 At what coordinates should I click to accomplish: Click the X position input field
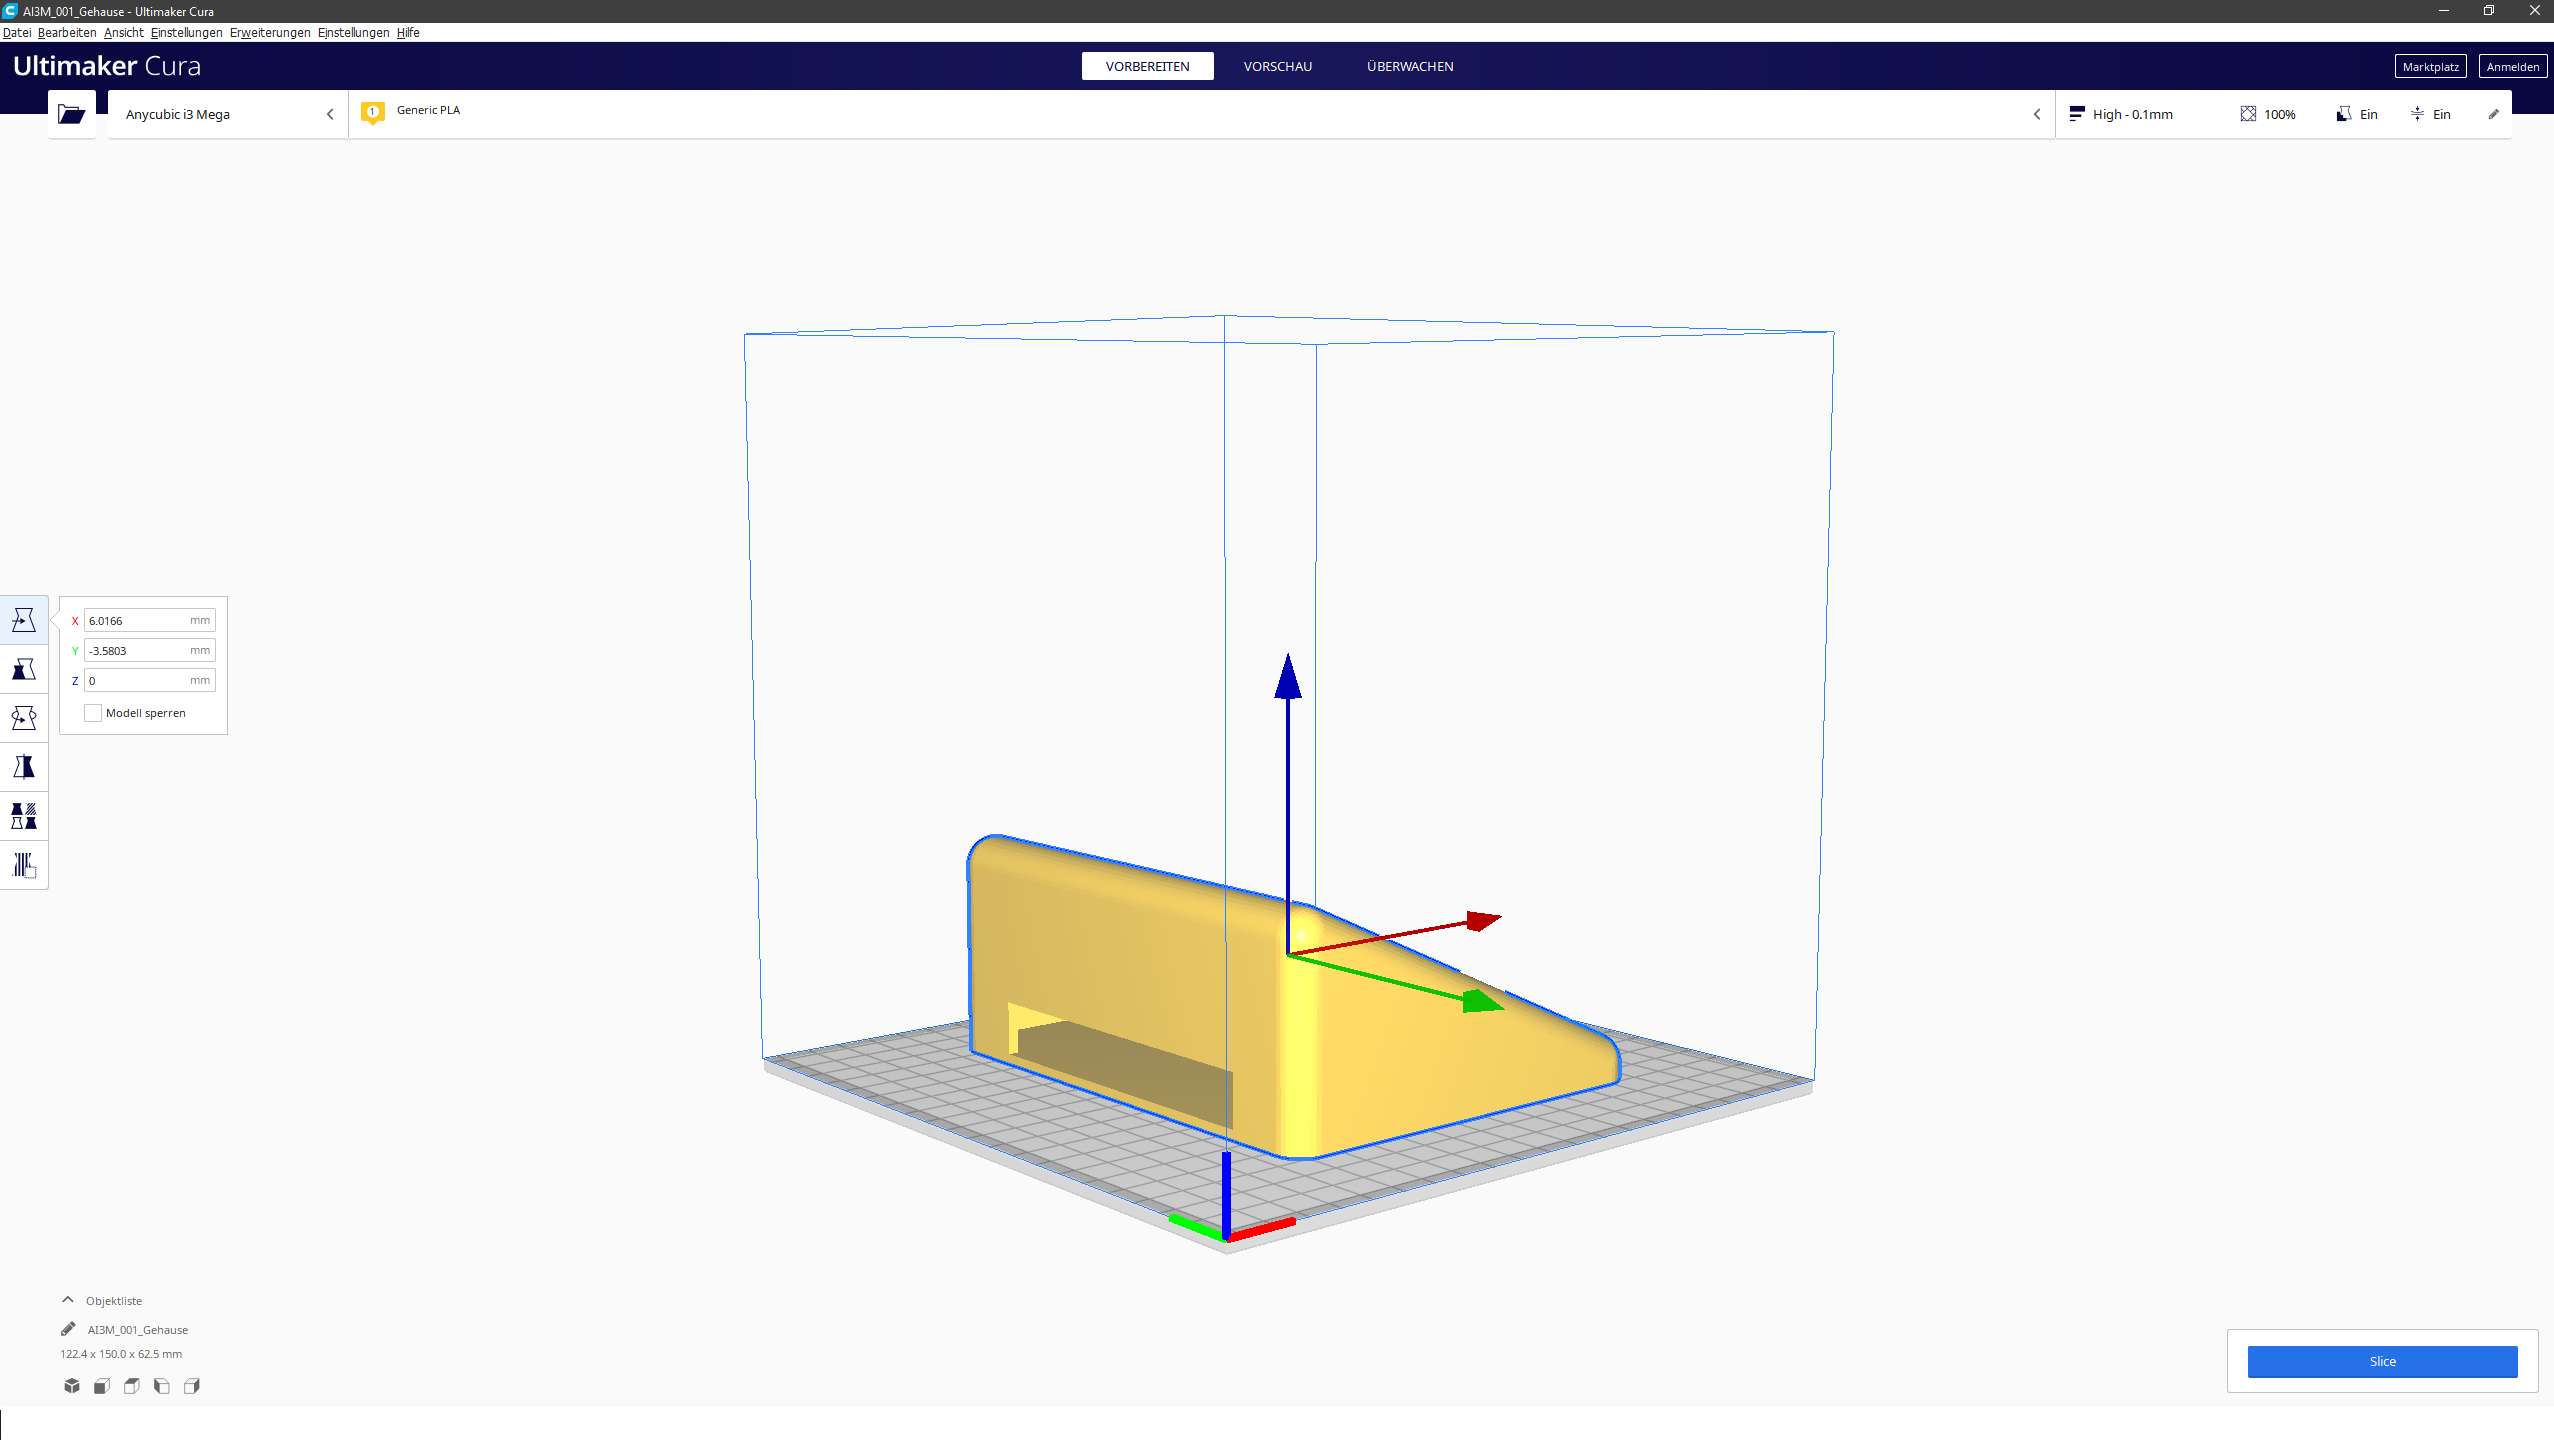click(x=149, y=621)
